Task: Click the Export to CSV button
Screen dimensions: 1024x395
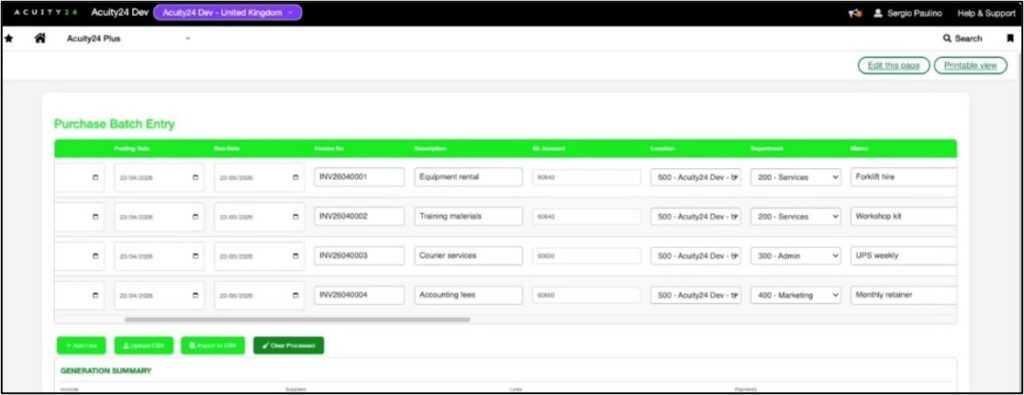Action: 213,345
